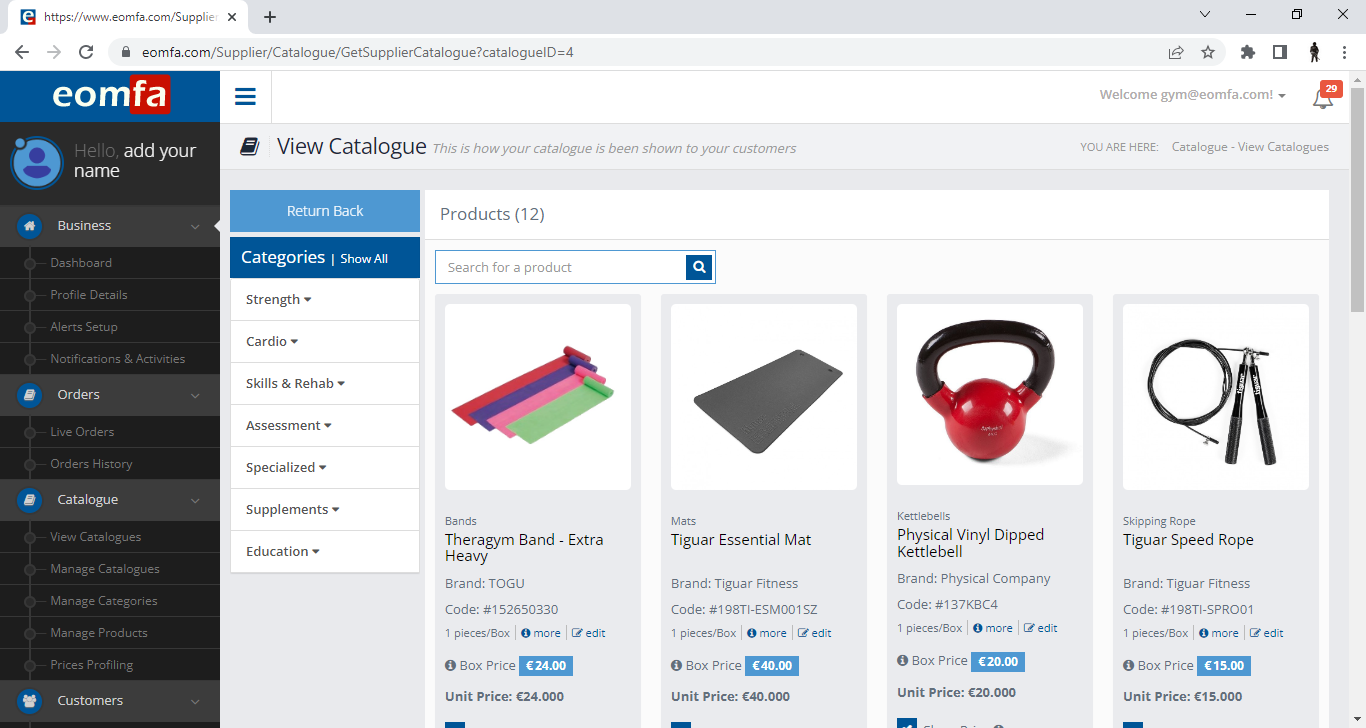Open the browser side panel icon
The image size is (1366, 728).
point(1279,52)
